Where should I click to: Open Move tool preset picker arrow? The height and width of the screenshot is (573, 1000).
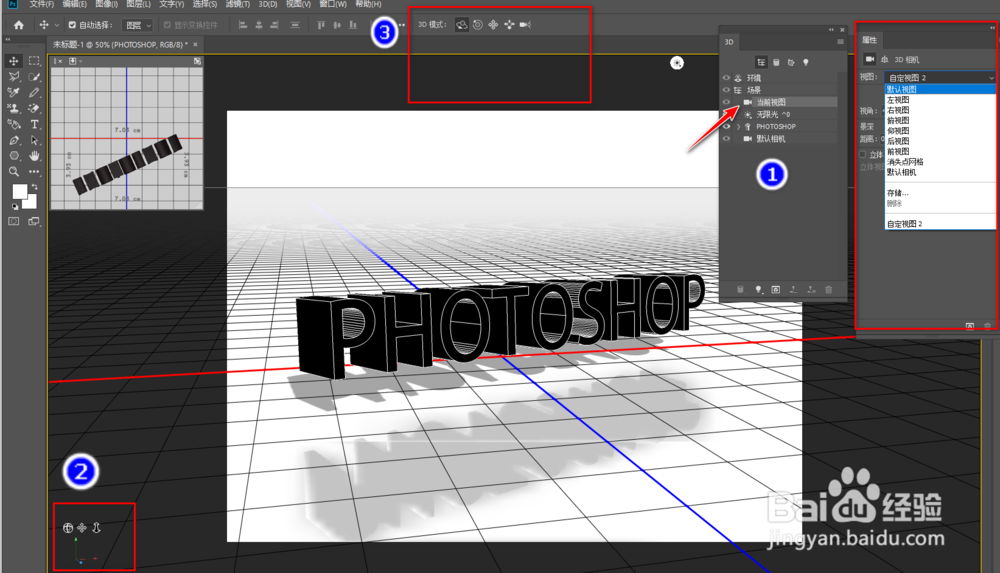coord(57,25)
